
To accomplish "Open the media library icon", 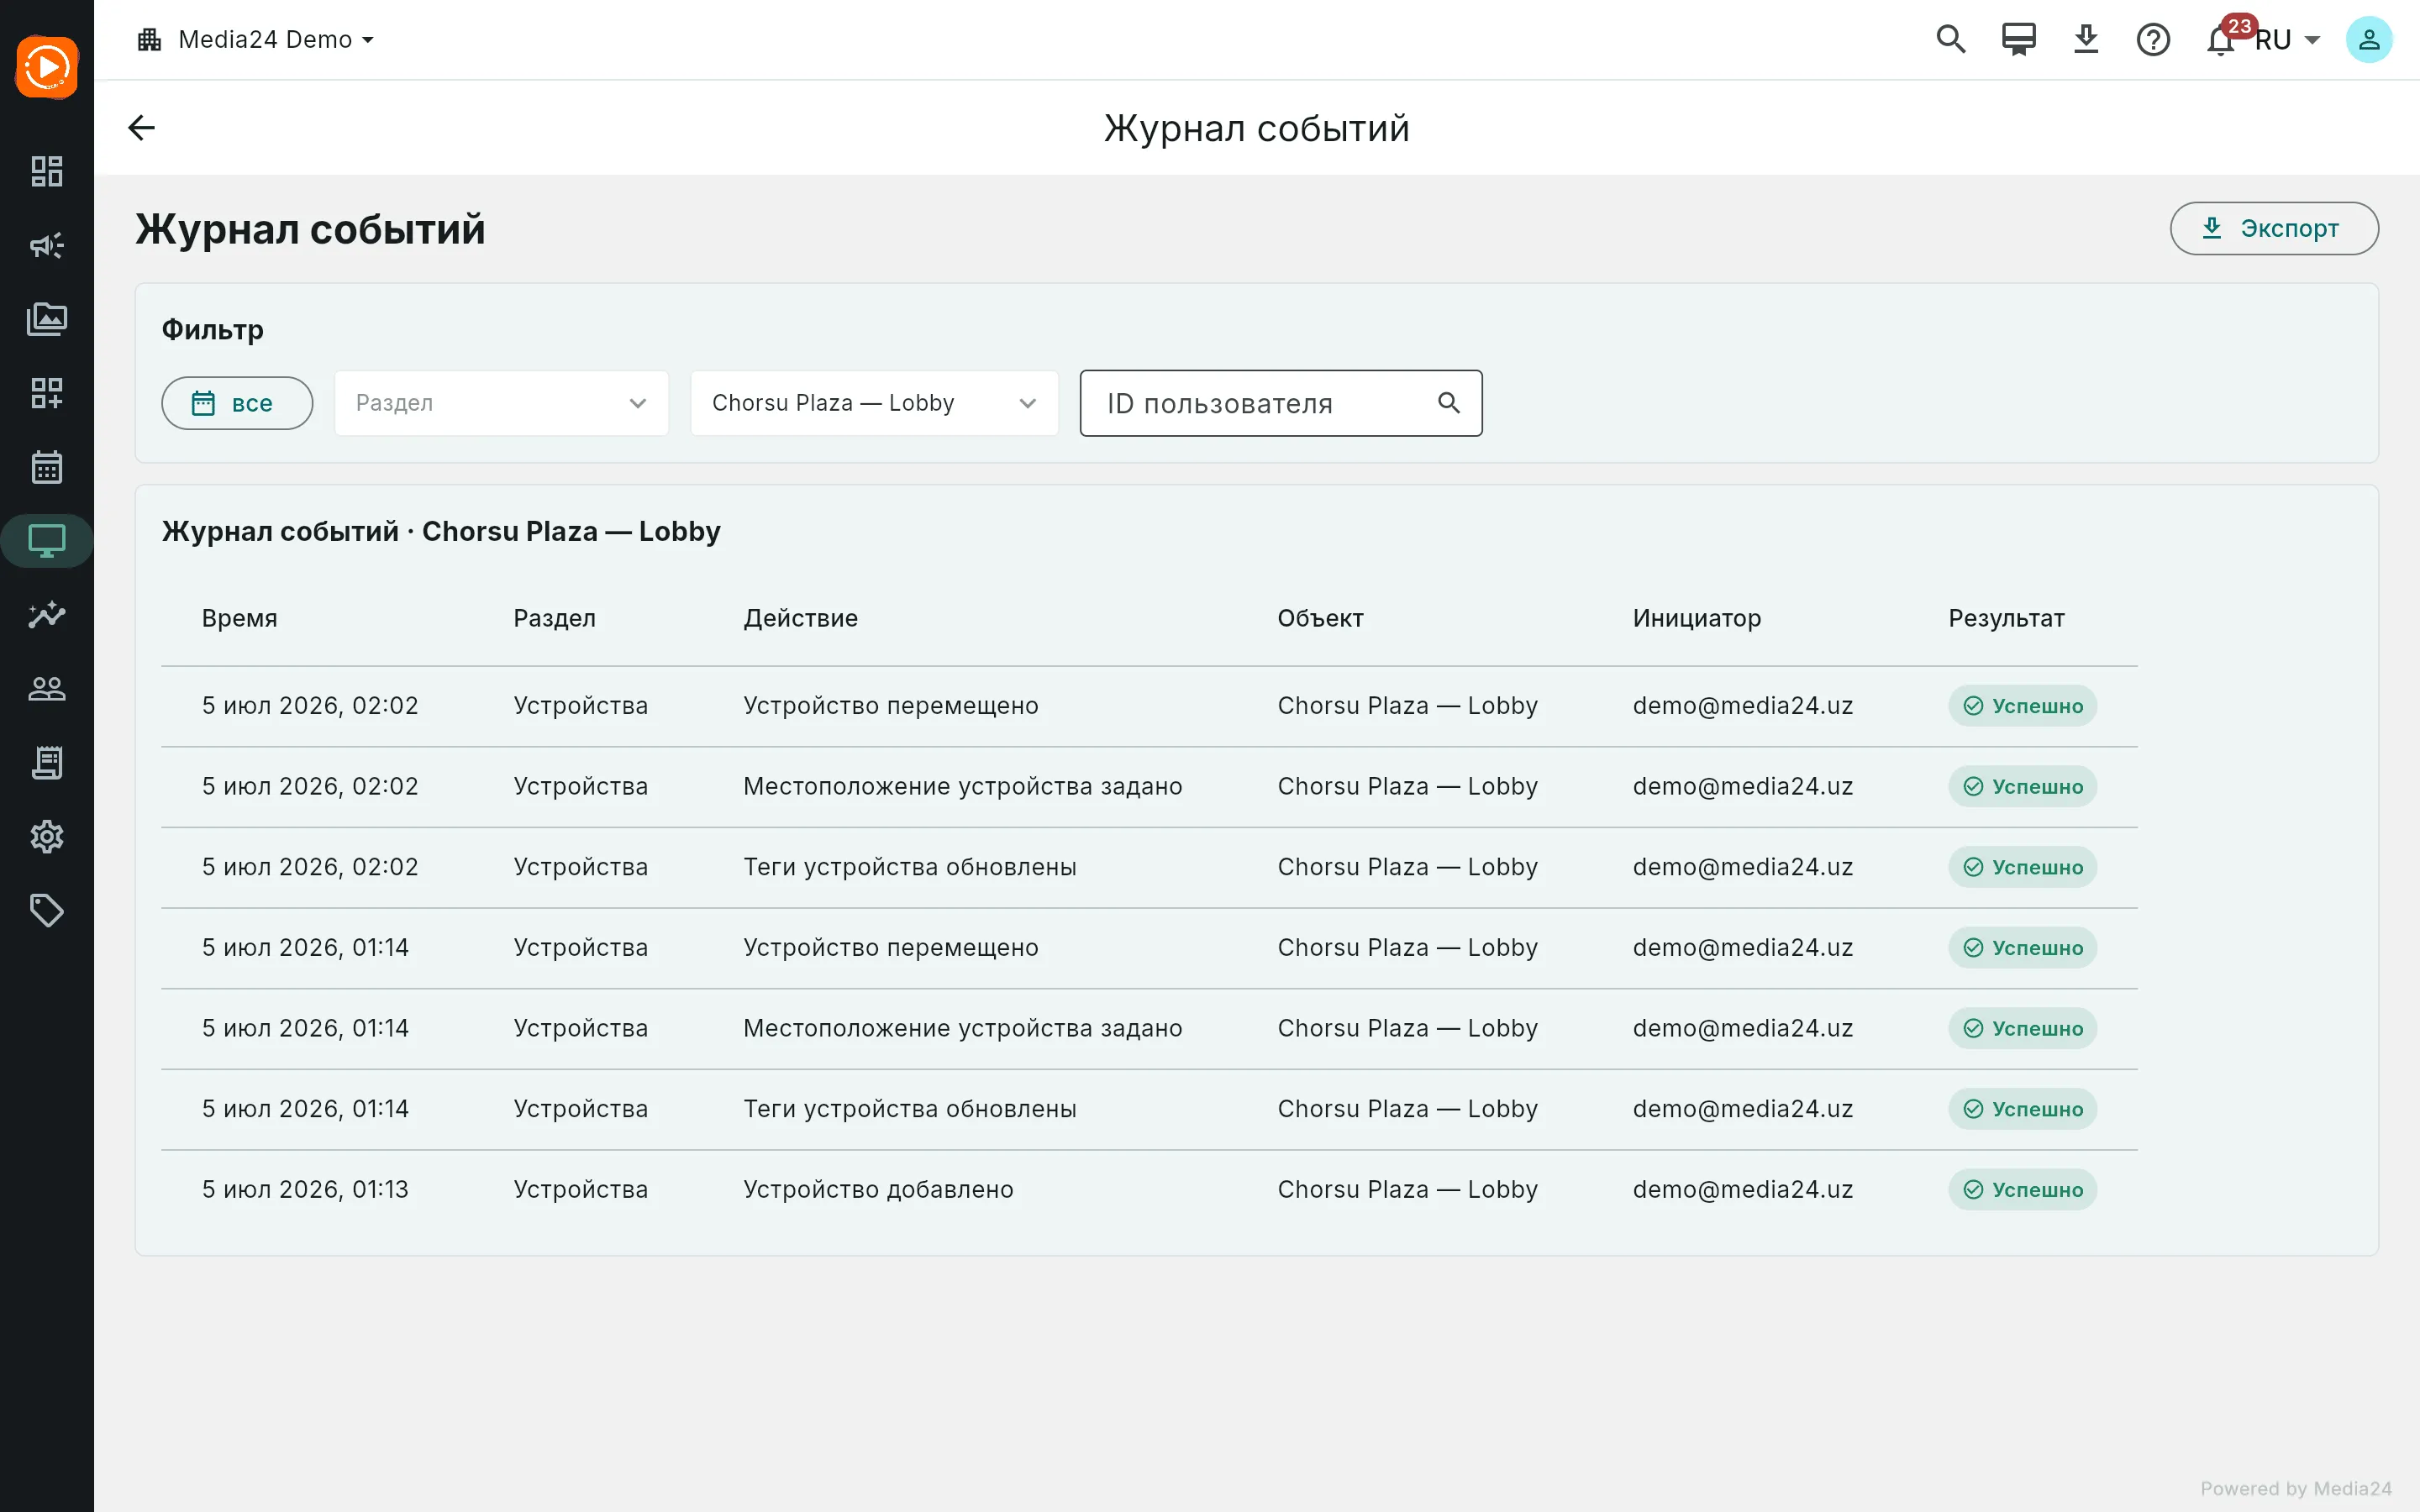I will click(x=47, y=319).
